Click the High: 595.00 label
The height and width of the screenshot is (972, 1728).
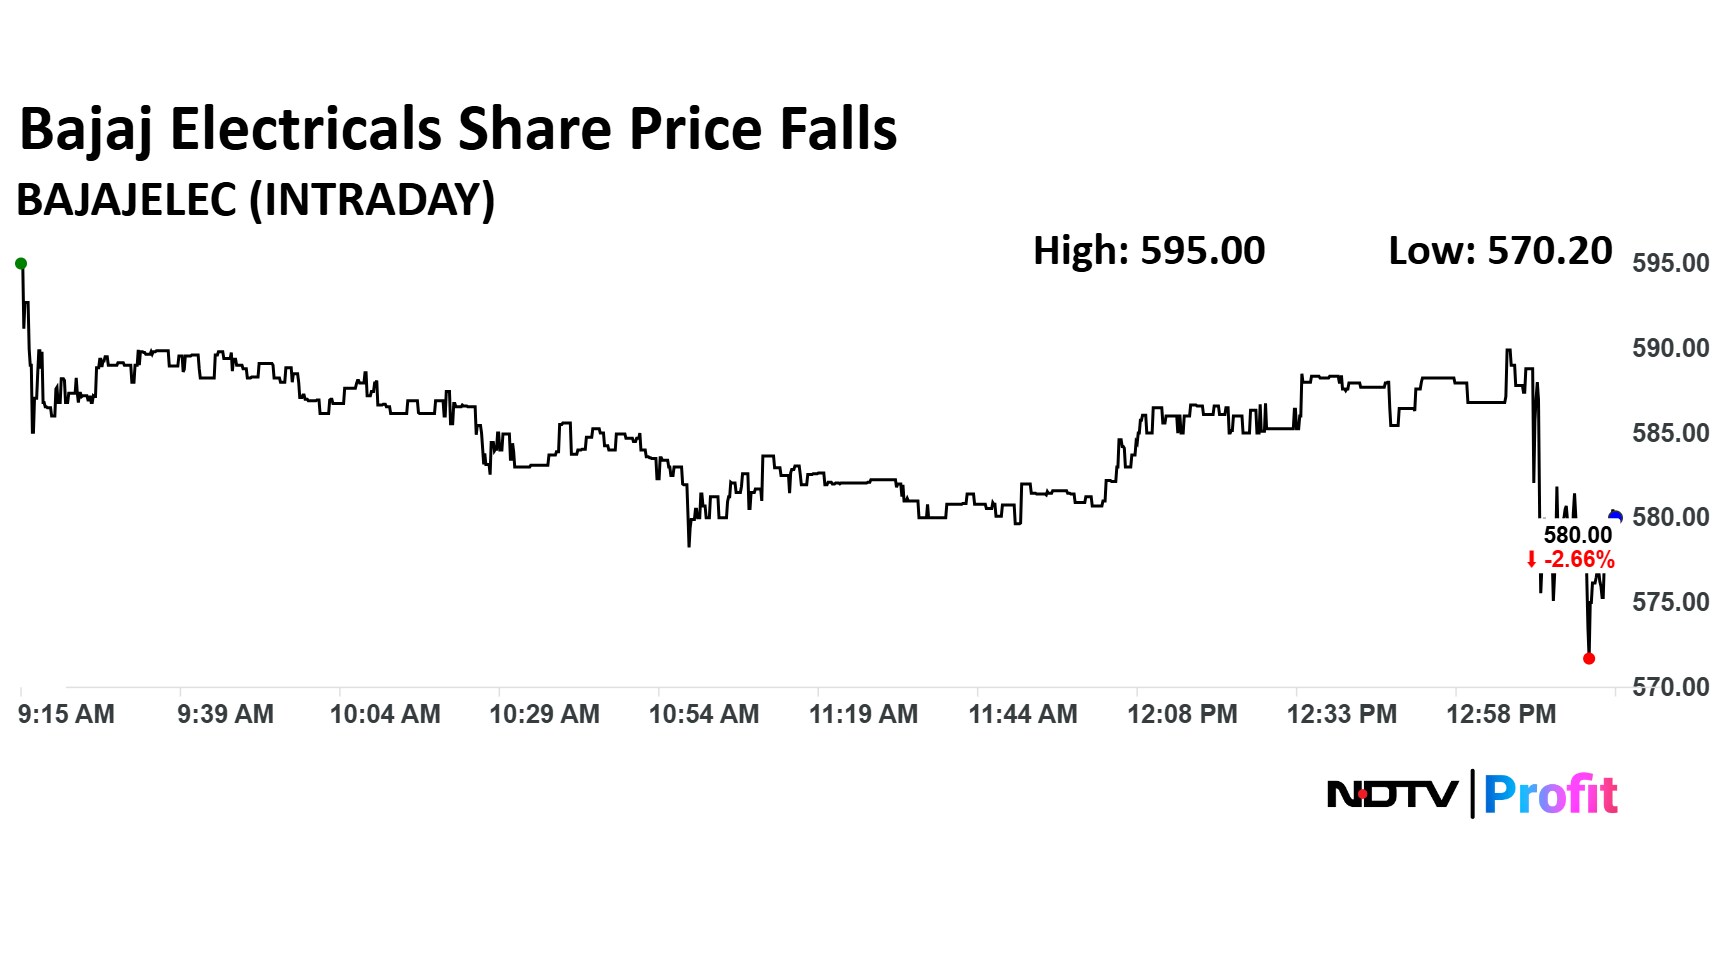coord(1149,250)
